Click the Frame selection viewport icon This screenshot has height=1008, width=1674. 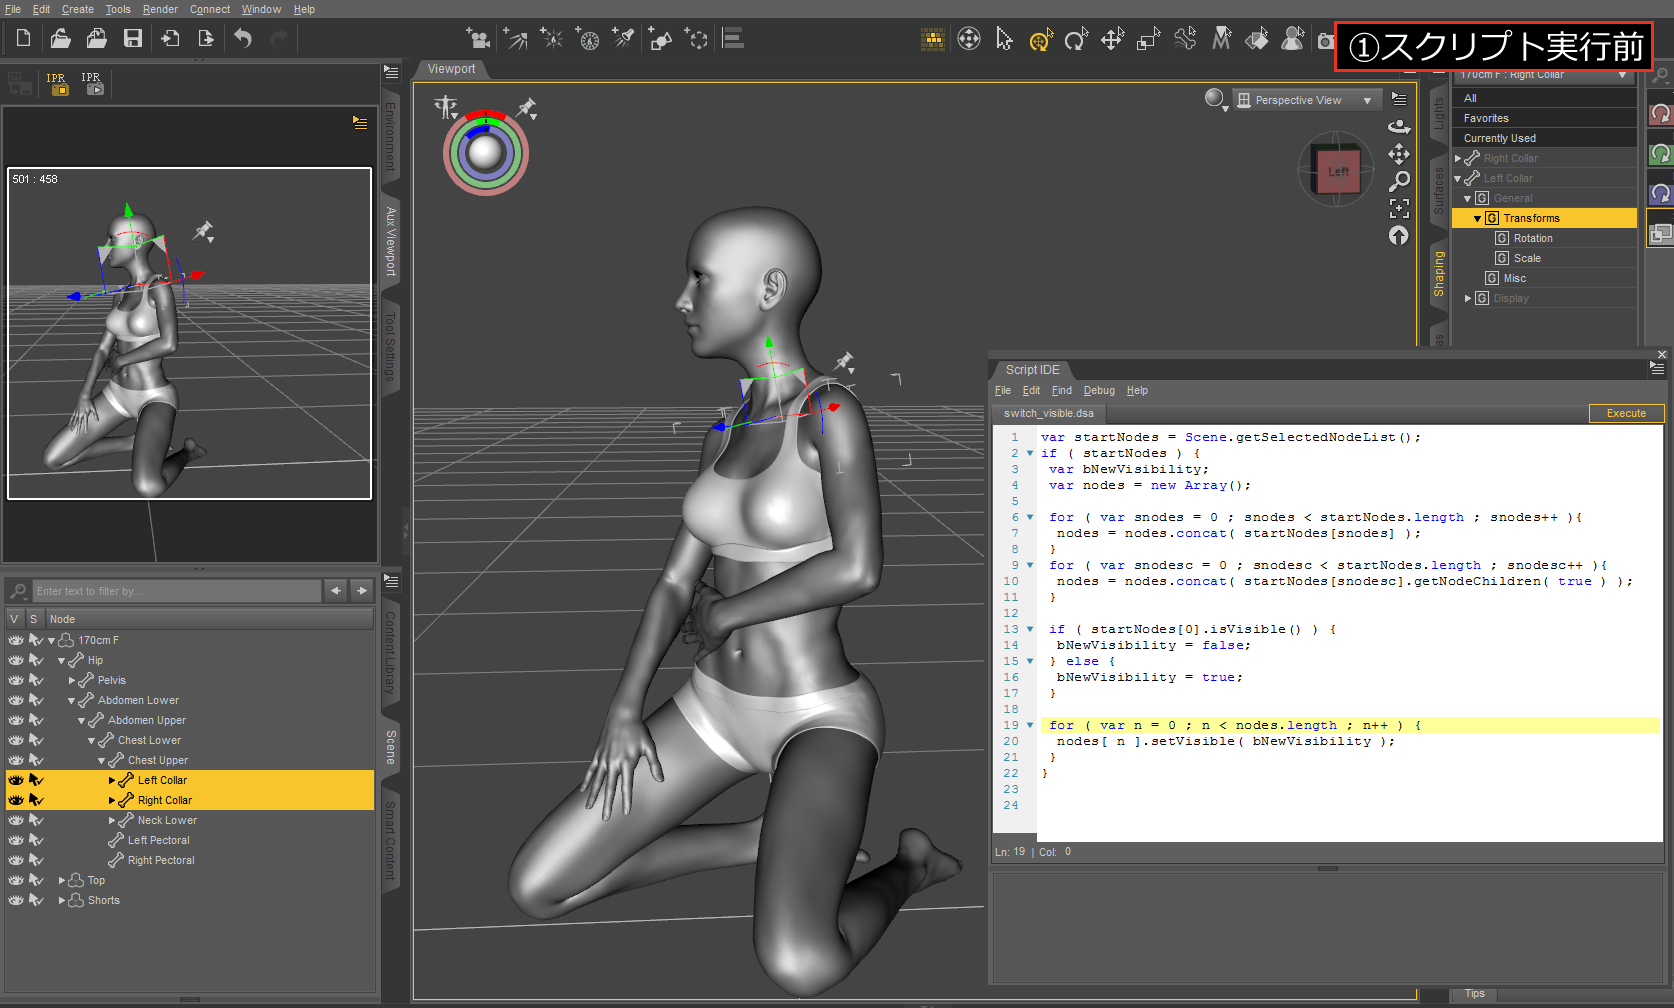click(x=1399, y=208)
